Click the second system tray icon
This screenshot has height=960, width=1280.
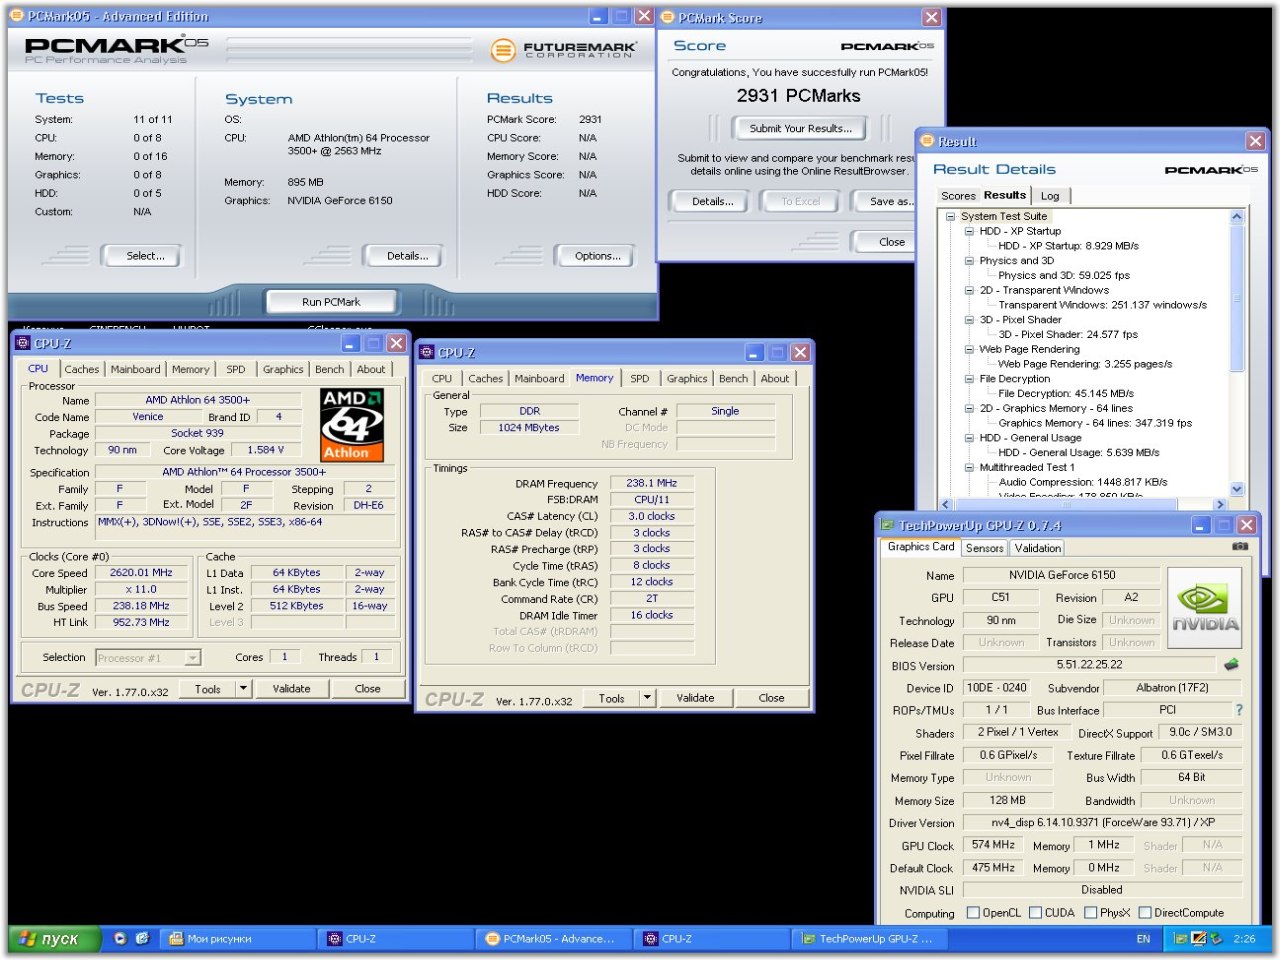tap(1198, 939)
